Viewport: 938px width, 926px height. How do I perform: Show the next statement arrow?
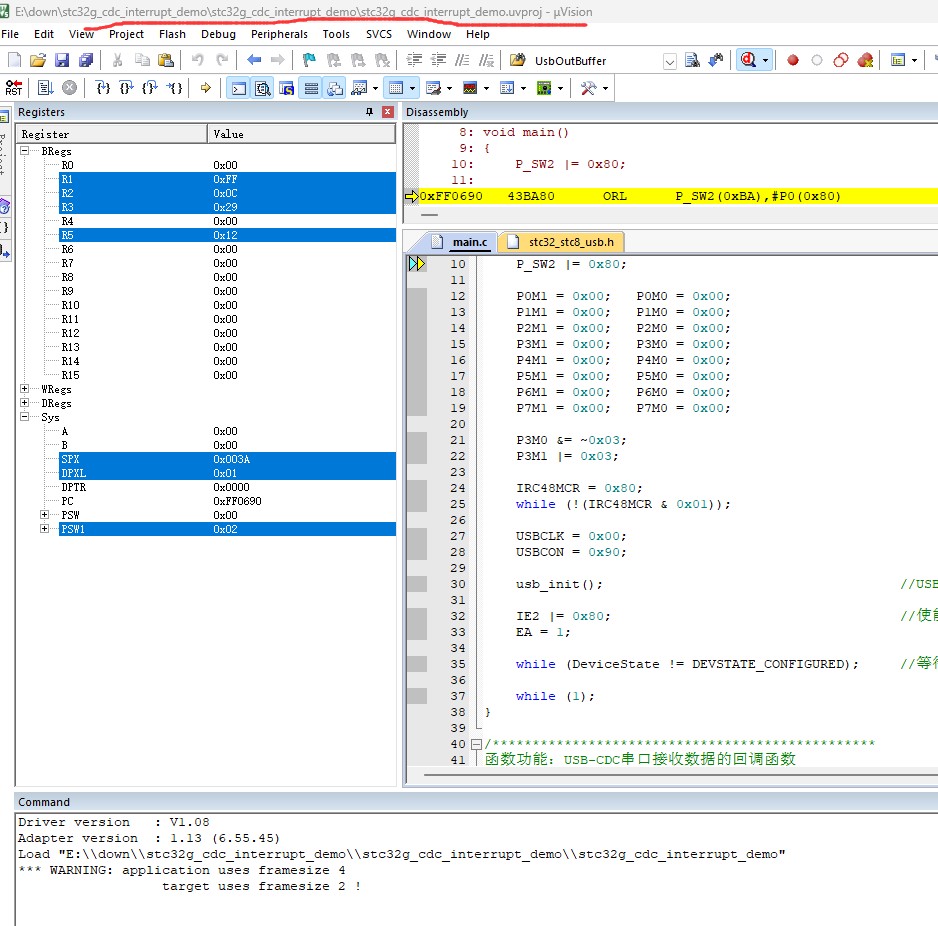pos(206,88)
